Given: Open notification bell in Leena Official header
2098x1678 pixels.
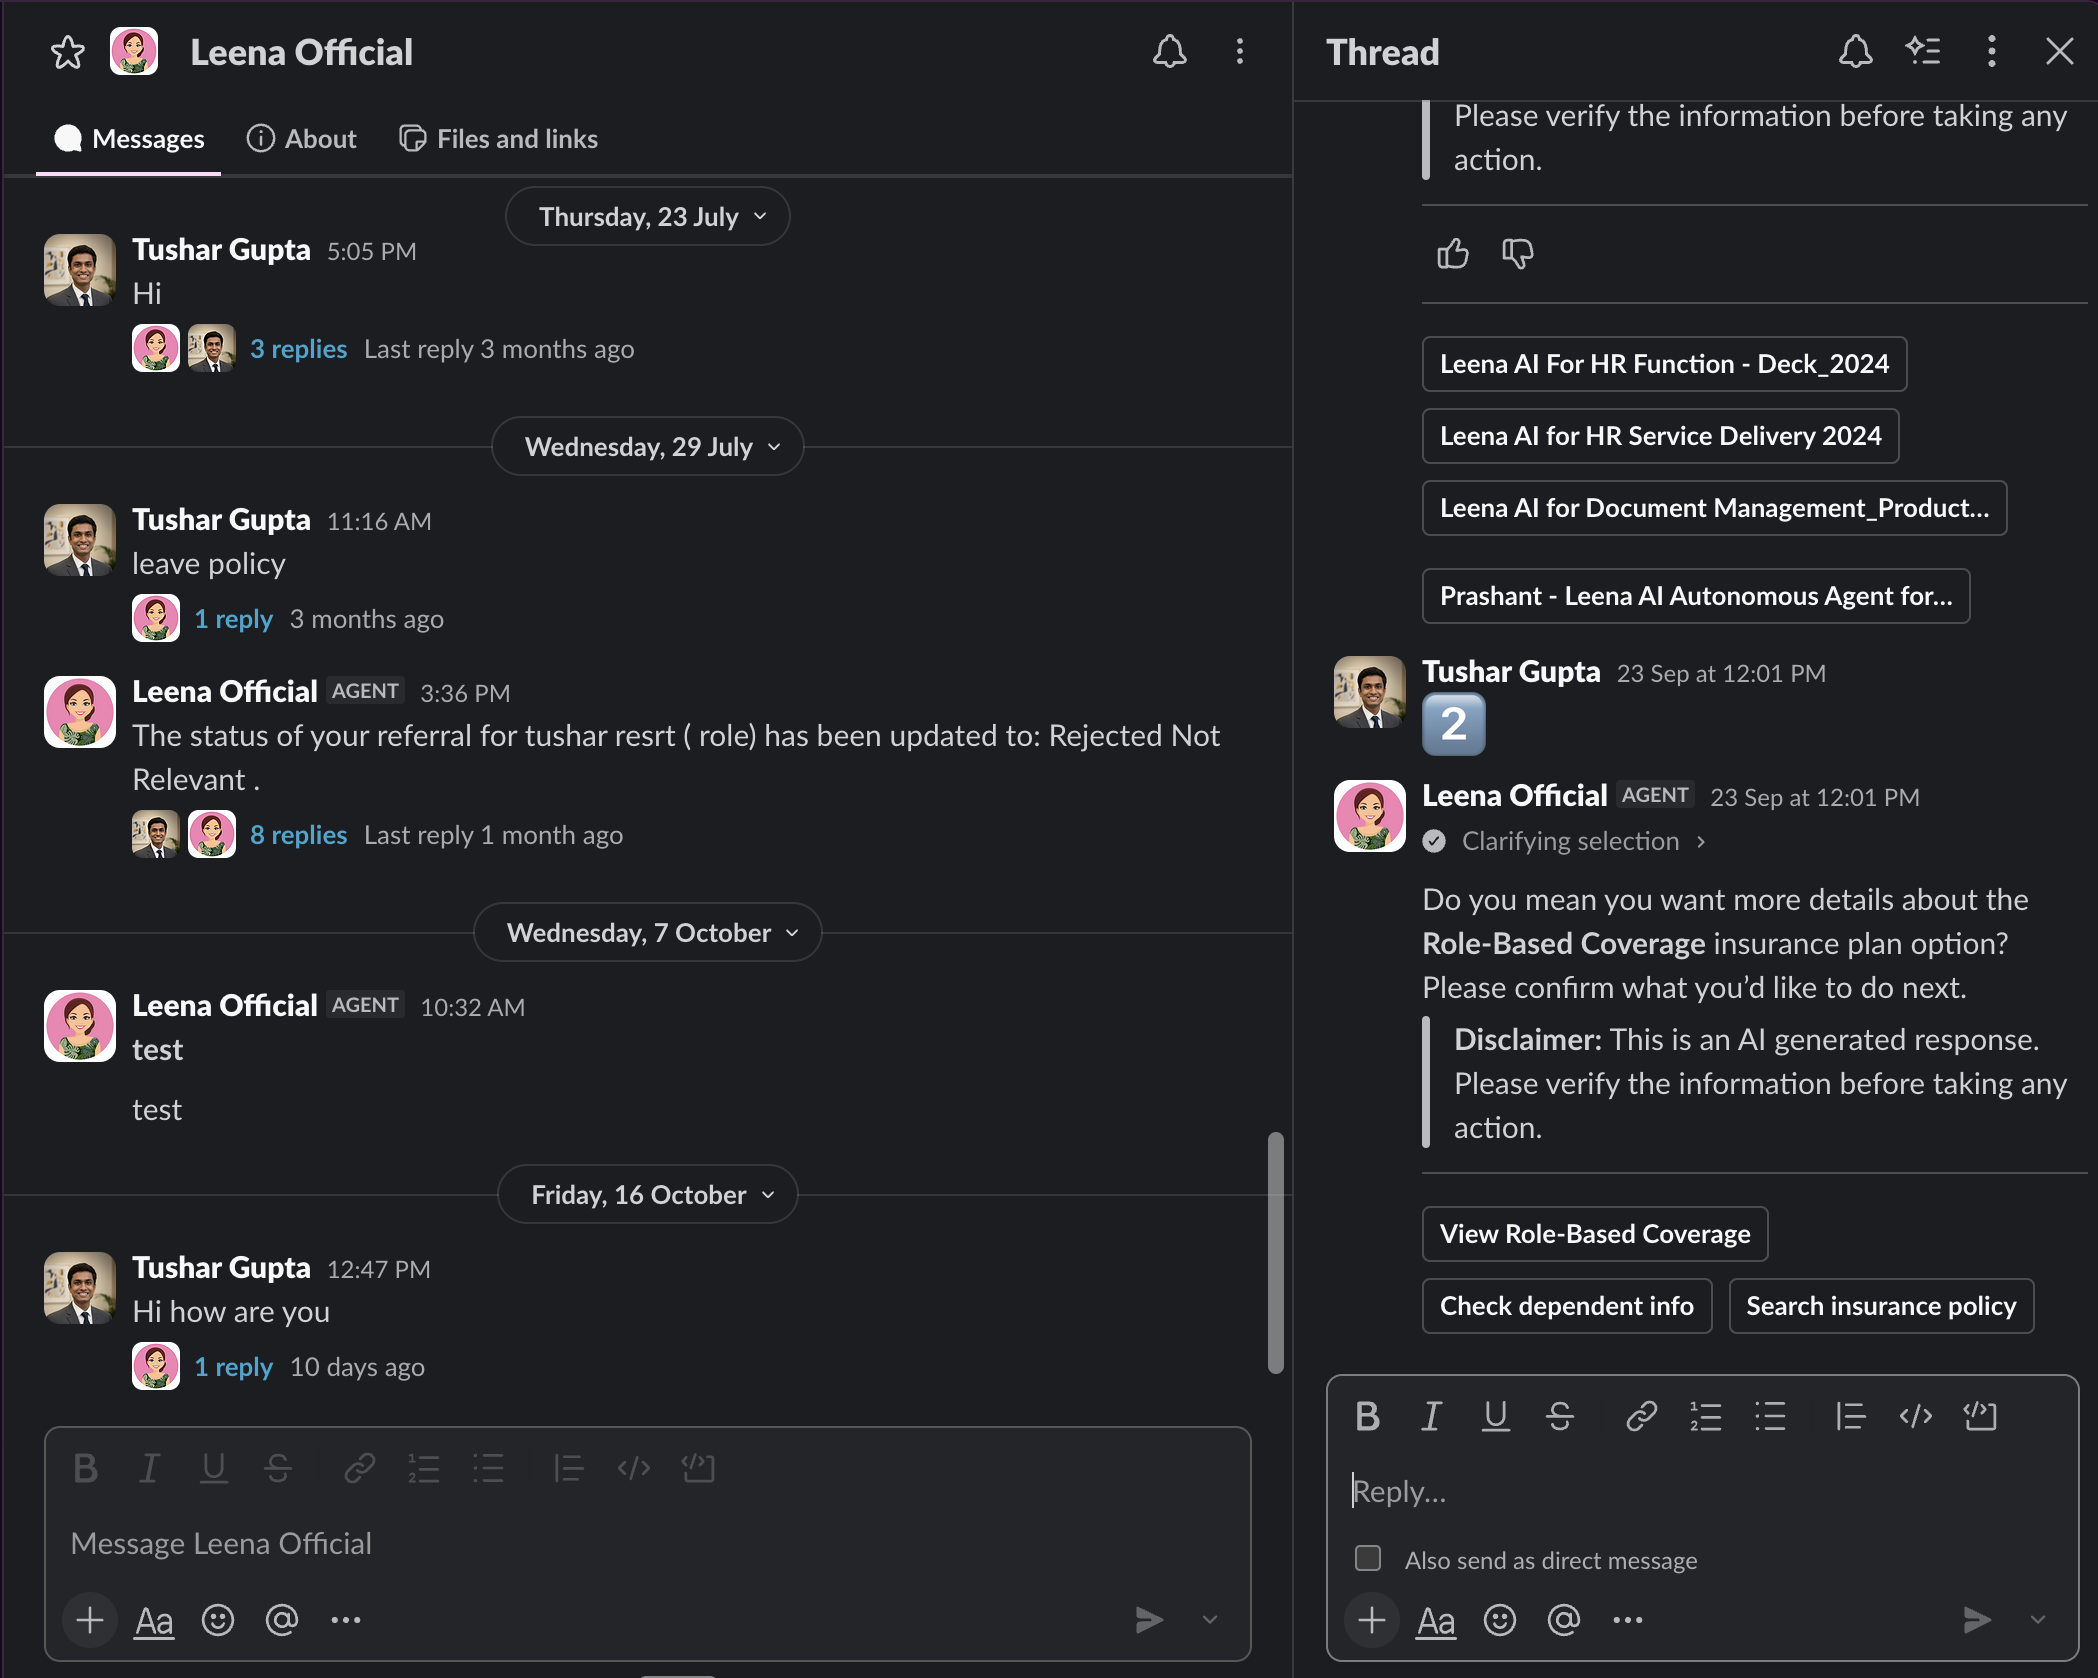Looking at the screenshot, I should pos(1169,52).
